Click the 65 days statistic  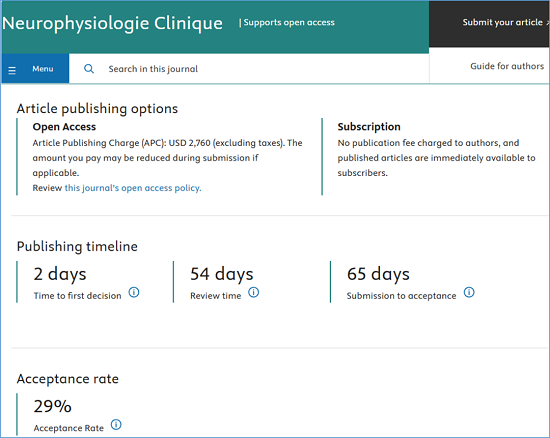pyautogui.click(x=378, y=274)
